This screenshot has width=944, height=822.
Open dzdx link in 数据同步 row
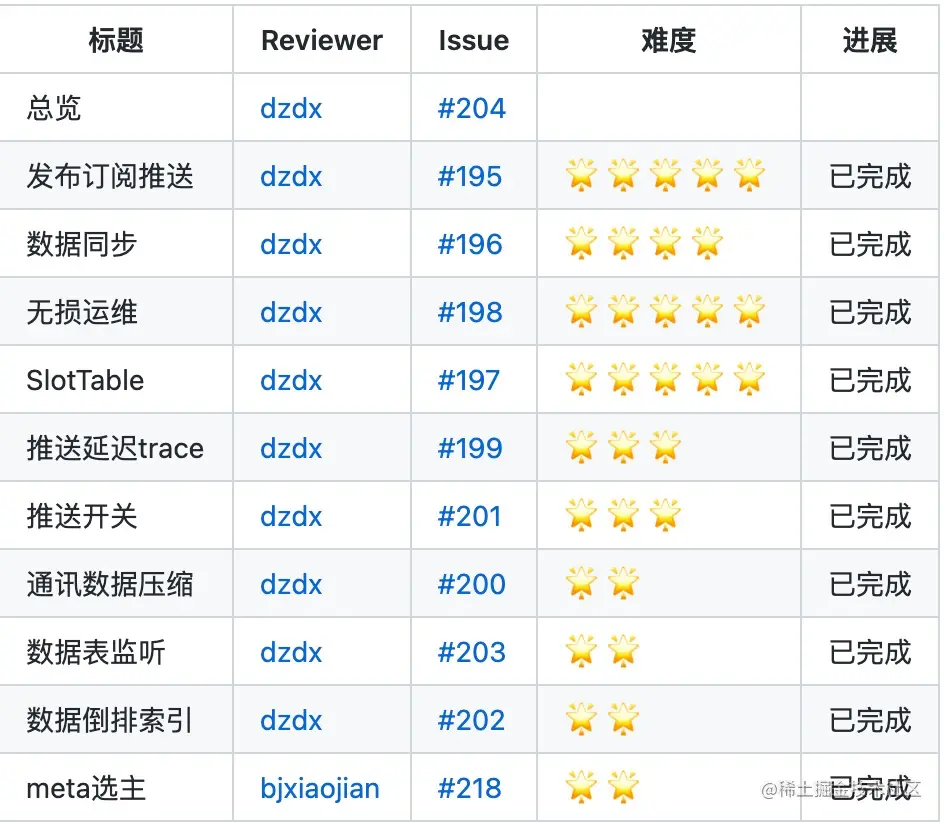point(291,244)
